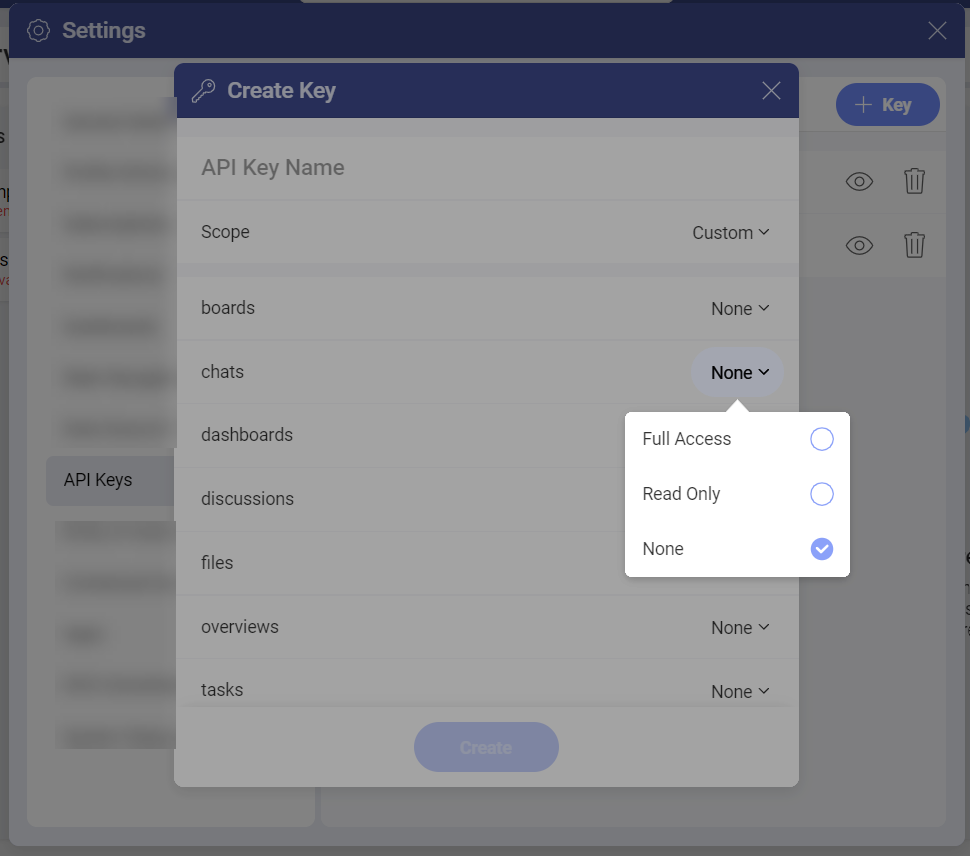This screenshot has height=856, width=970.
Task: Select the Read Only radio option
Action: 822,494
